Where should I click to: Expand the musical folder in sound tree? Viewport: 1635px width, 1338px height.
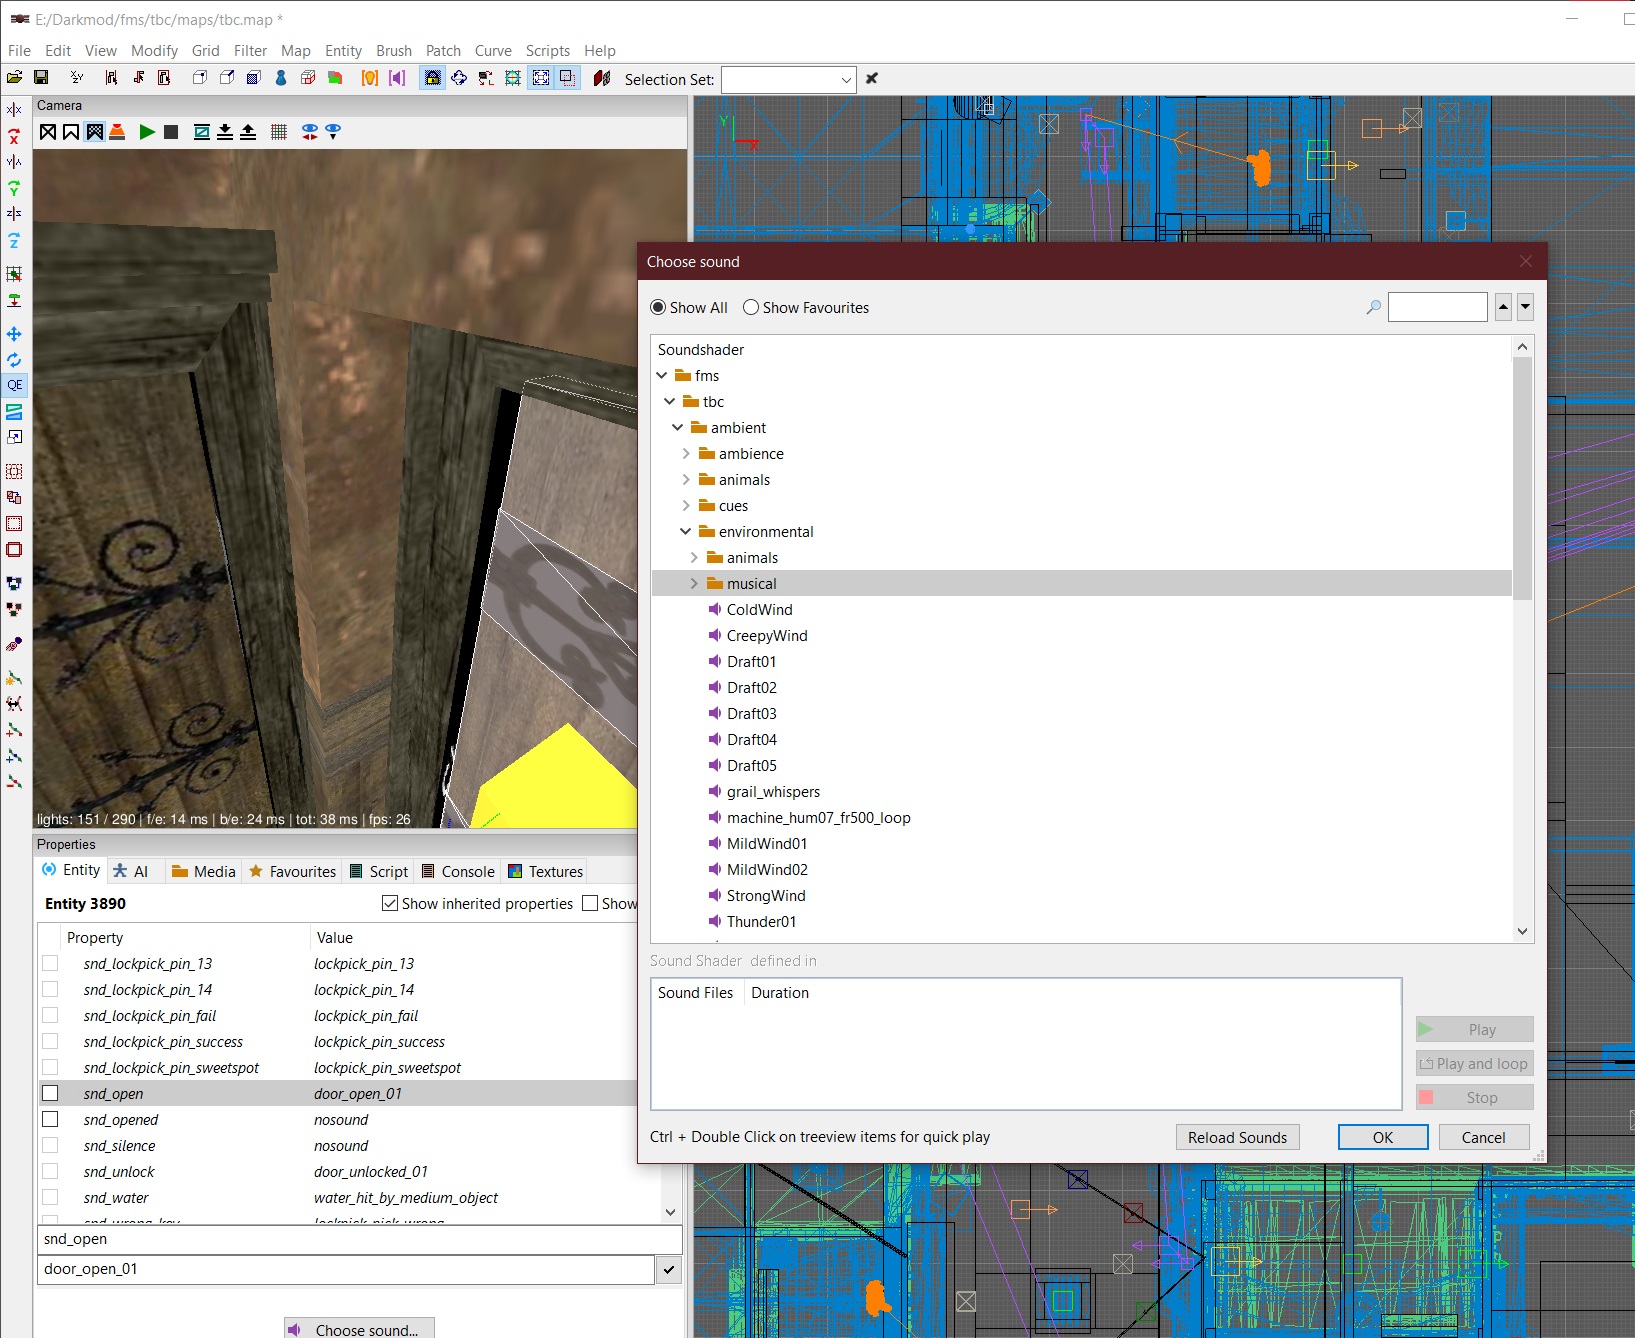tap(694, 584)
